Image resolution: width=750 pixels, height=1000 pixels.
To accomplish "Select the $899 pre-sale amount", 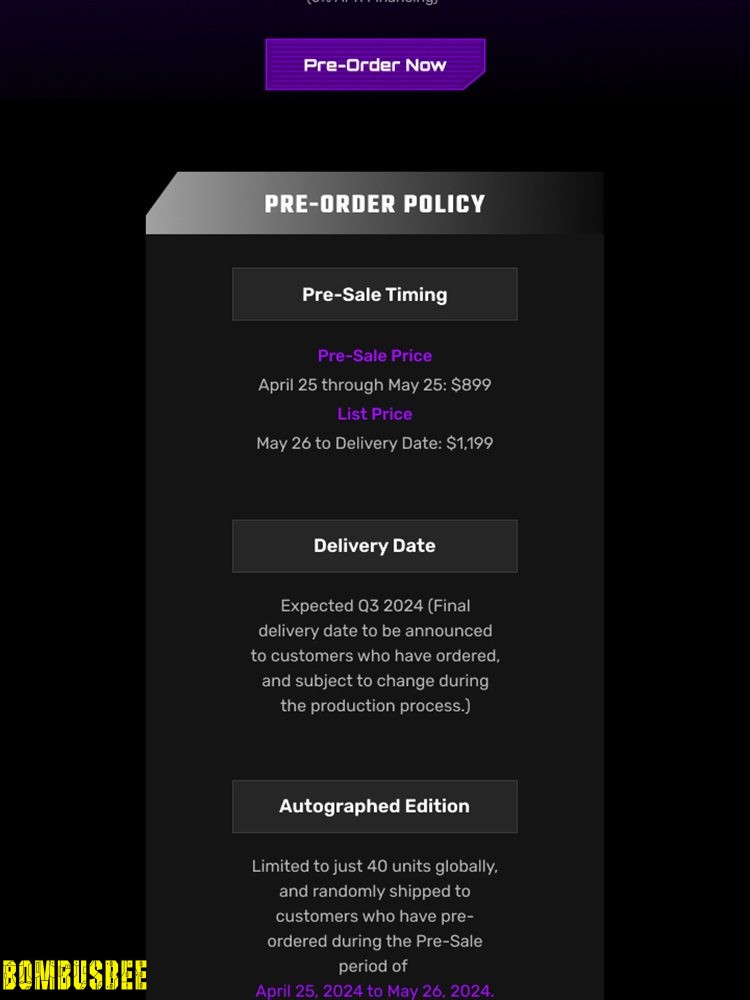I will point(471,385).
